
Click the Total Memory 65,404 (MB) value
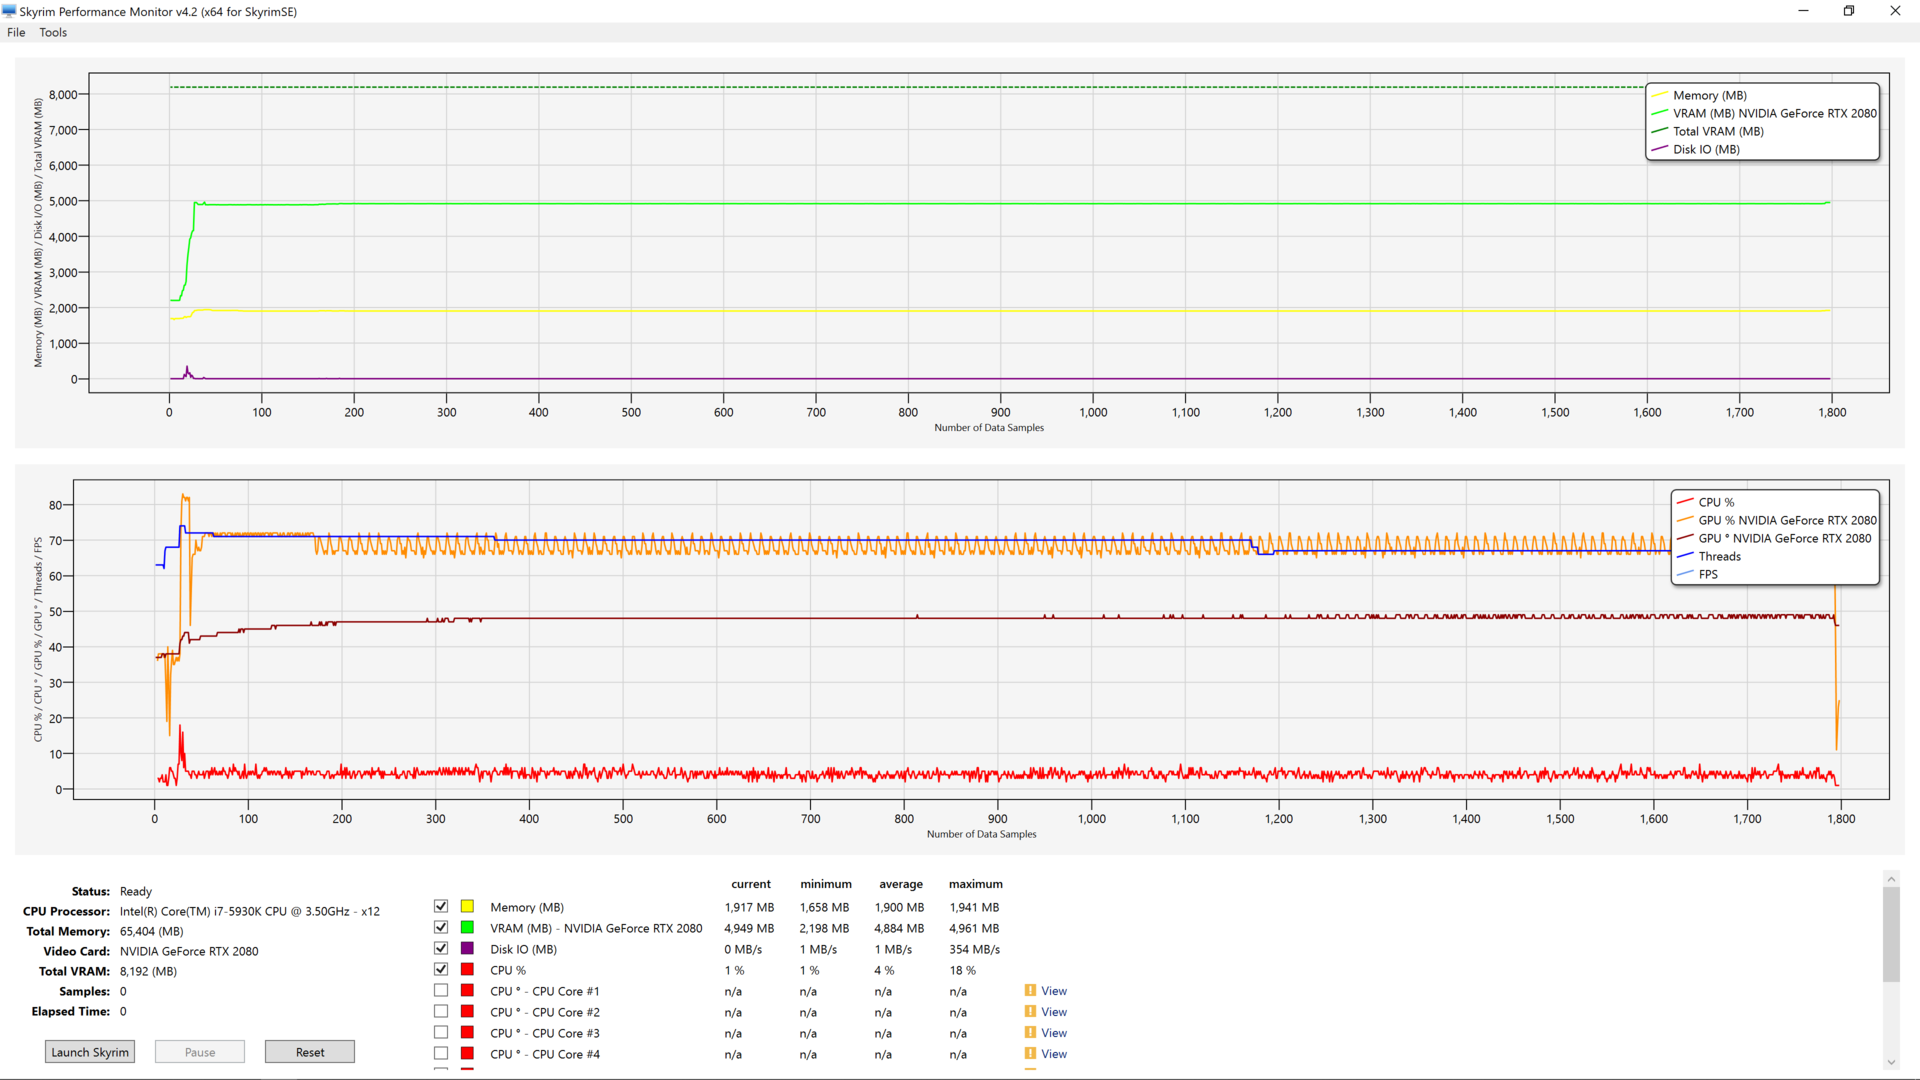[x=151, y=931]
